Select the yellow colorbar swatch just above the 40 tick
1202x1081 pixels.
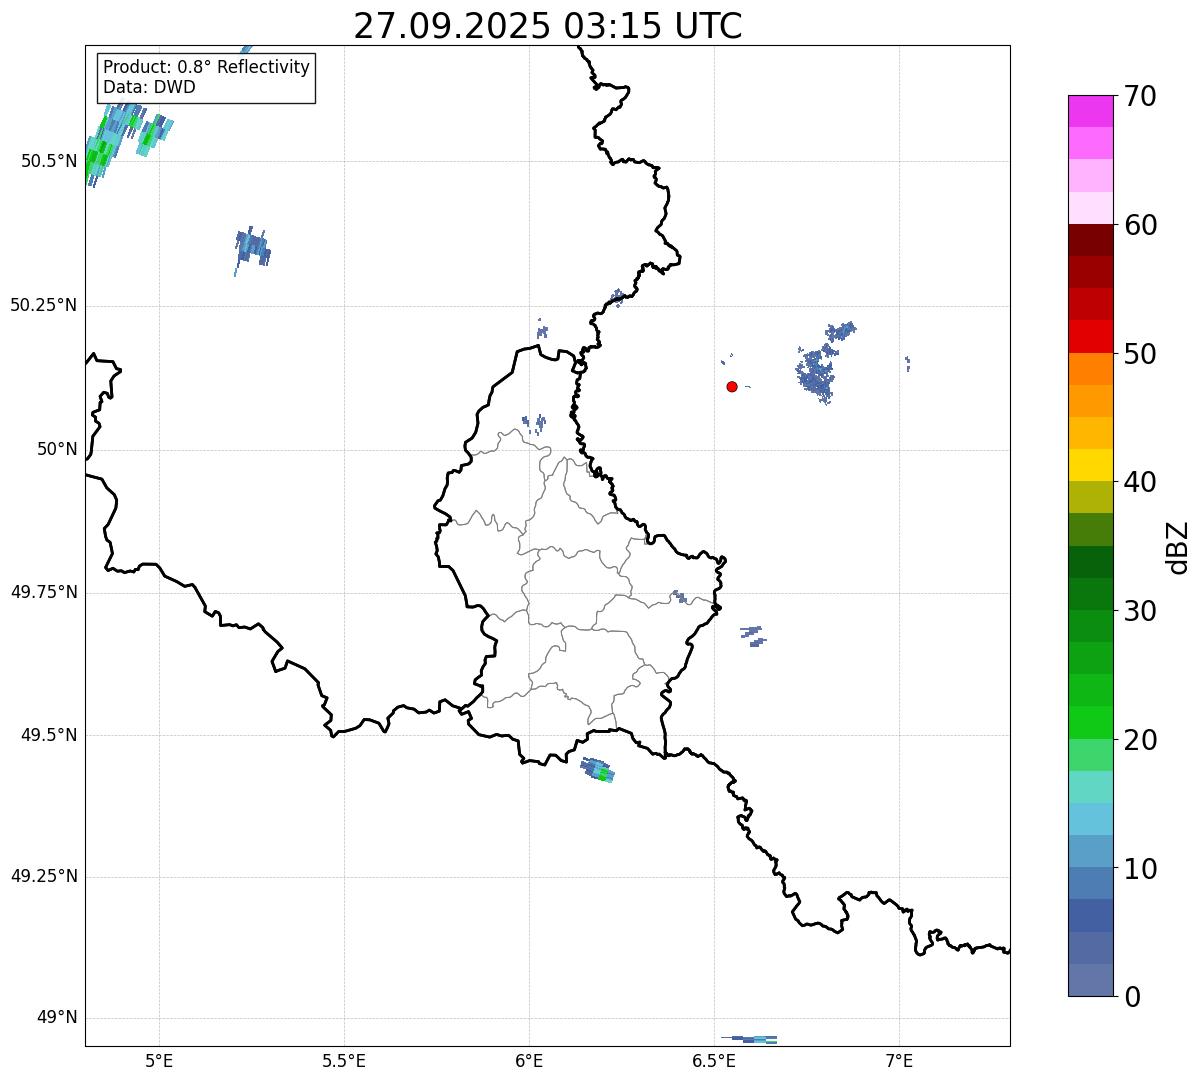[x=1090, y=465]
